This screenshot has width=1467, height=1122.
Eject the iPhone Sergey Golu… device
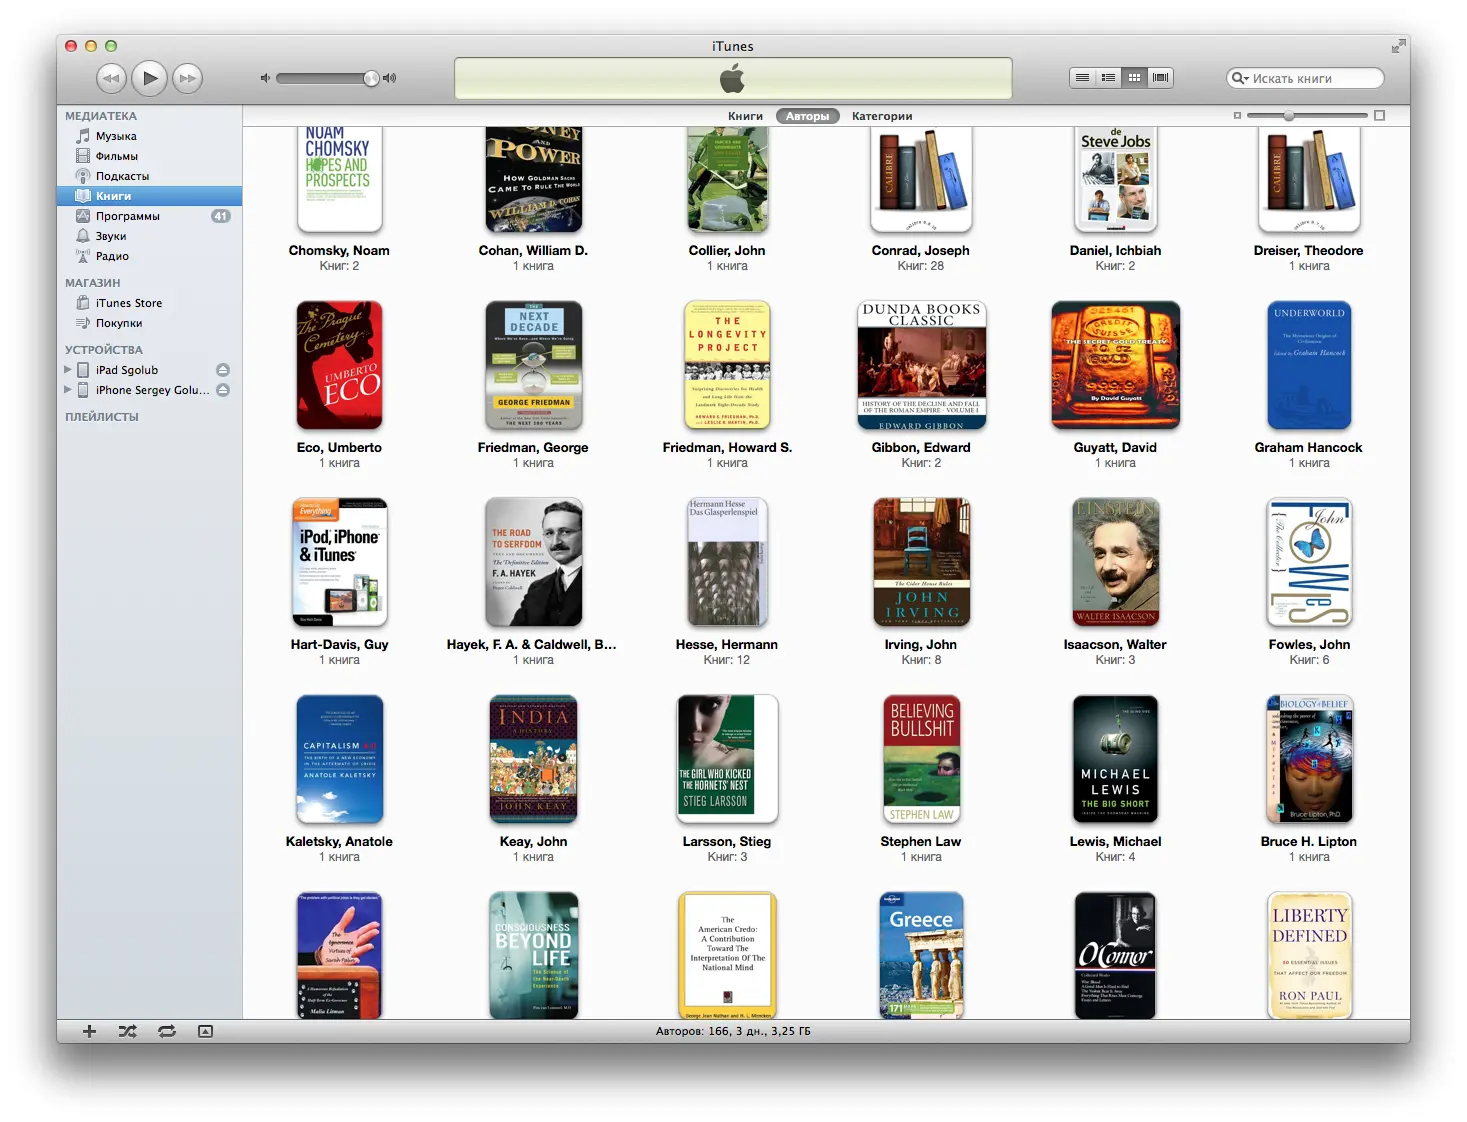click(x=223, y=390)
